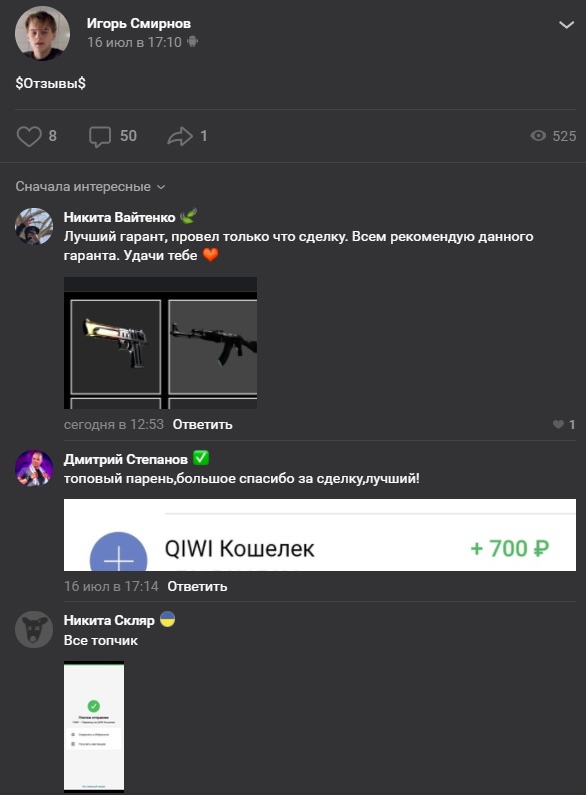Open Никита Скляр name link
Image resolution: width=586 pixels, height=795 pixels.
tap(108, 620)
